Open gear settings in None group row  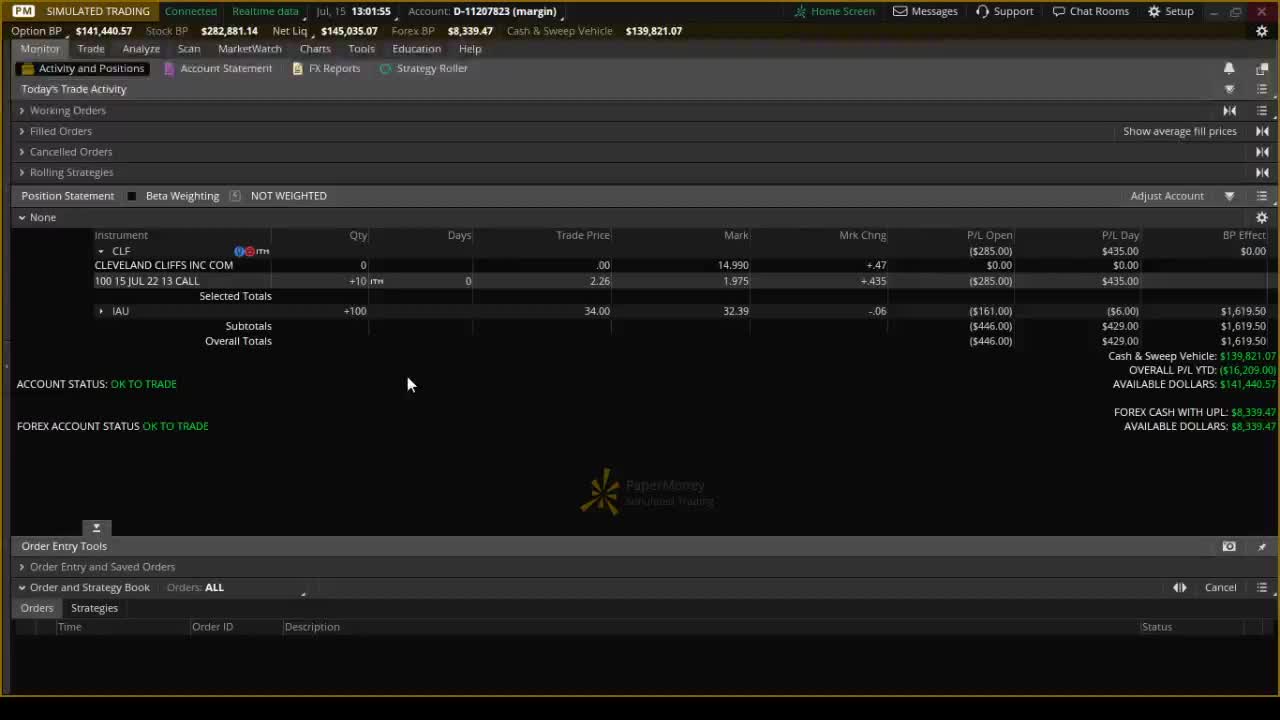click(1262, 217)
